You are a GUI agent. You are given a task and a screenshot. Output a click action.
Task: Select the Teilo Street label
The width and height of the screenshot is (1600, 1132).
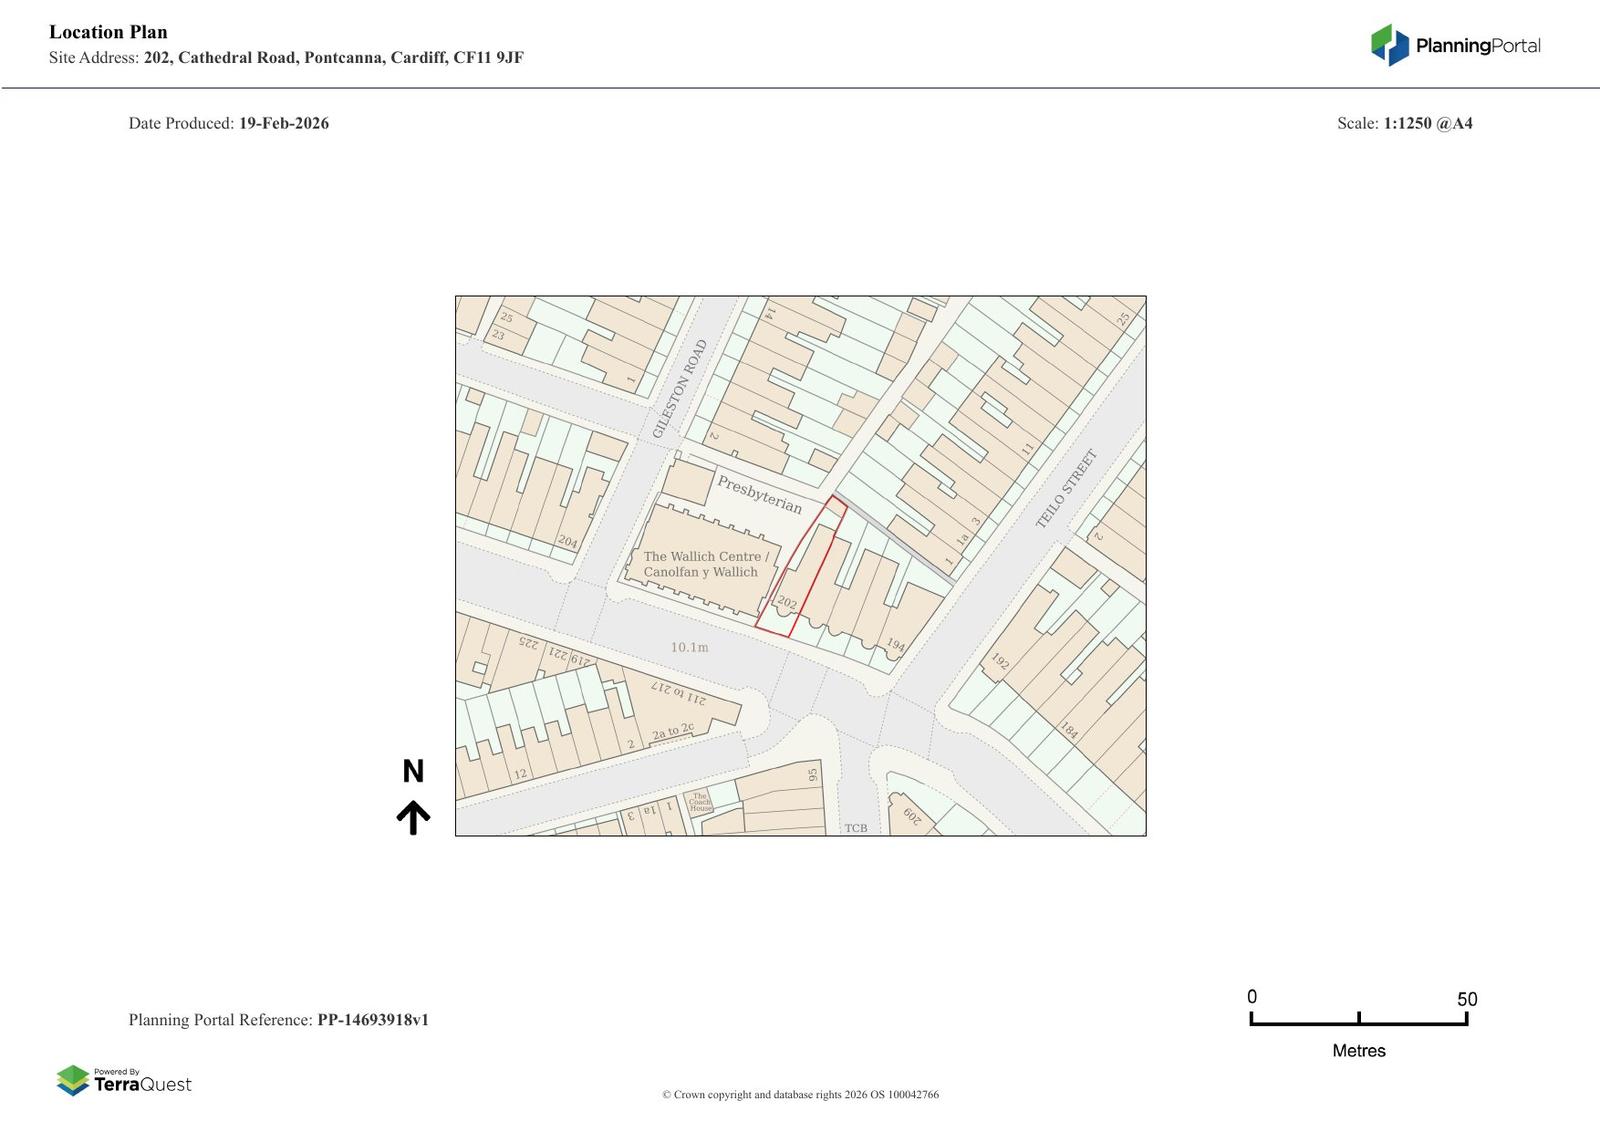pyautogui.click(x=1066, y=489)
